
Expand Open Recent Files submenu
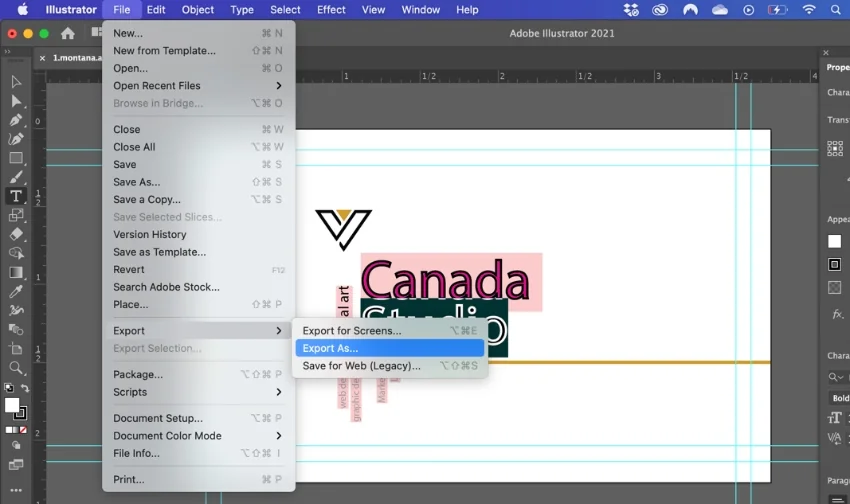click(198, 86)
